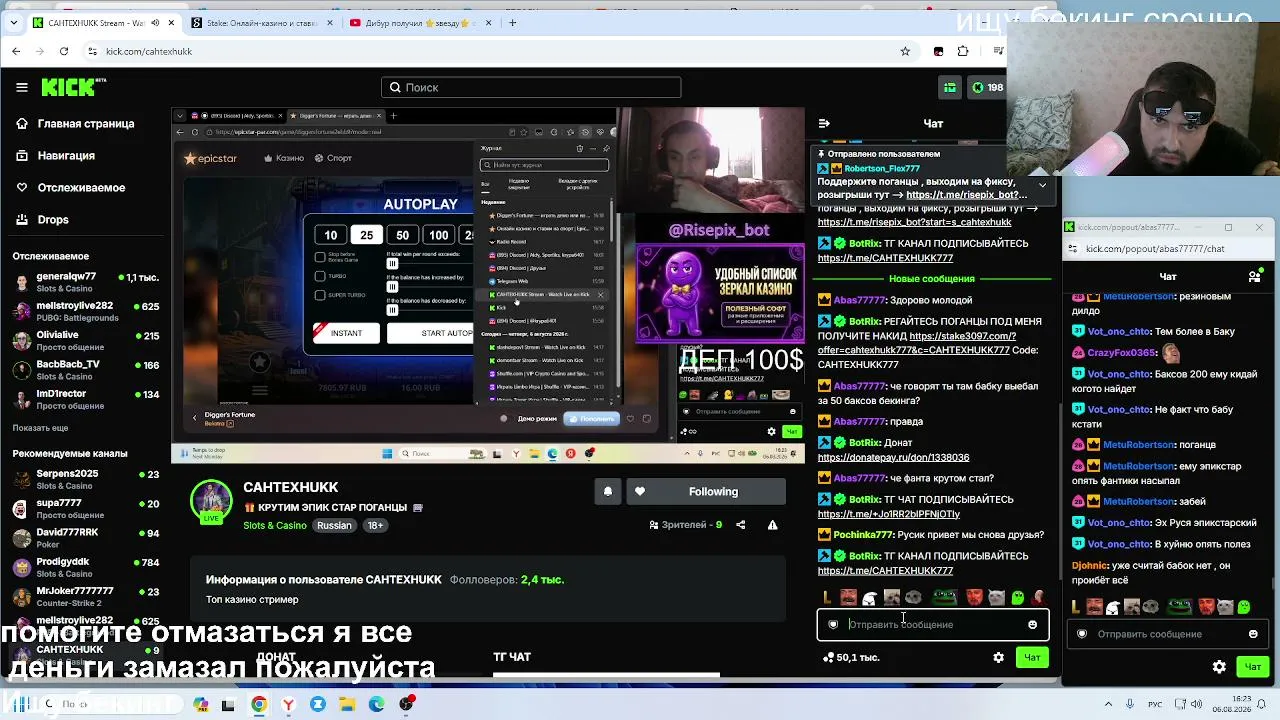This screenshot has width=1280, height=720.
Task: Open a new browser tab
Action: click(x=512, y=23)
